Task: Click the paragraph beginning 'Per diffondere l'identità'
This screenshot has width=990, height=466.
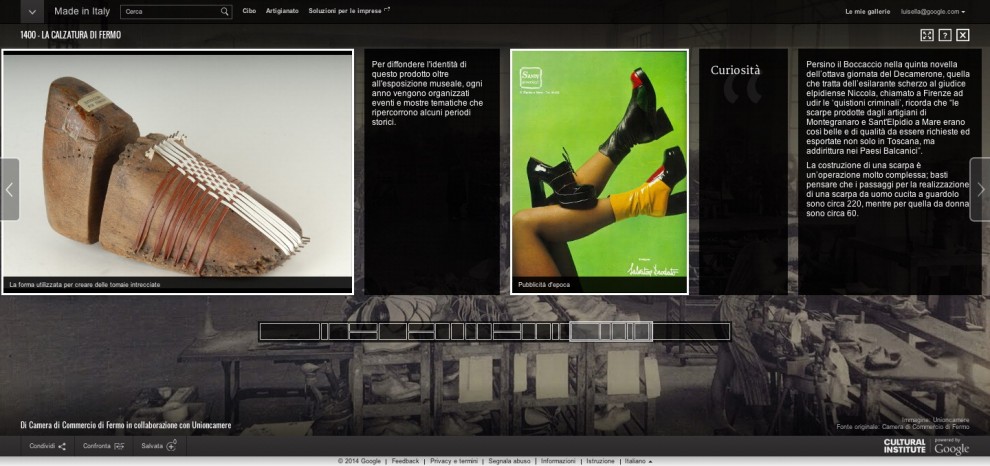Action: [x=427, y=93]
